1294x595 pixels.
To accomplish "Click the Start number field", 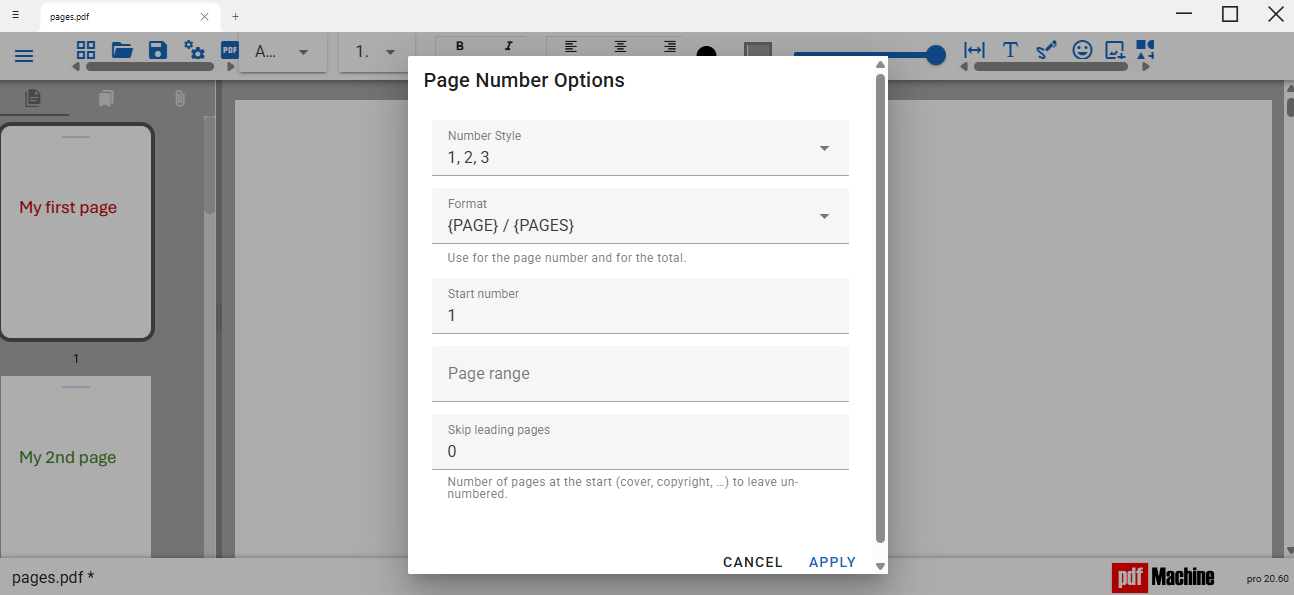I will coord(640,306).
